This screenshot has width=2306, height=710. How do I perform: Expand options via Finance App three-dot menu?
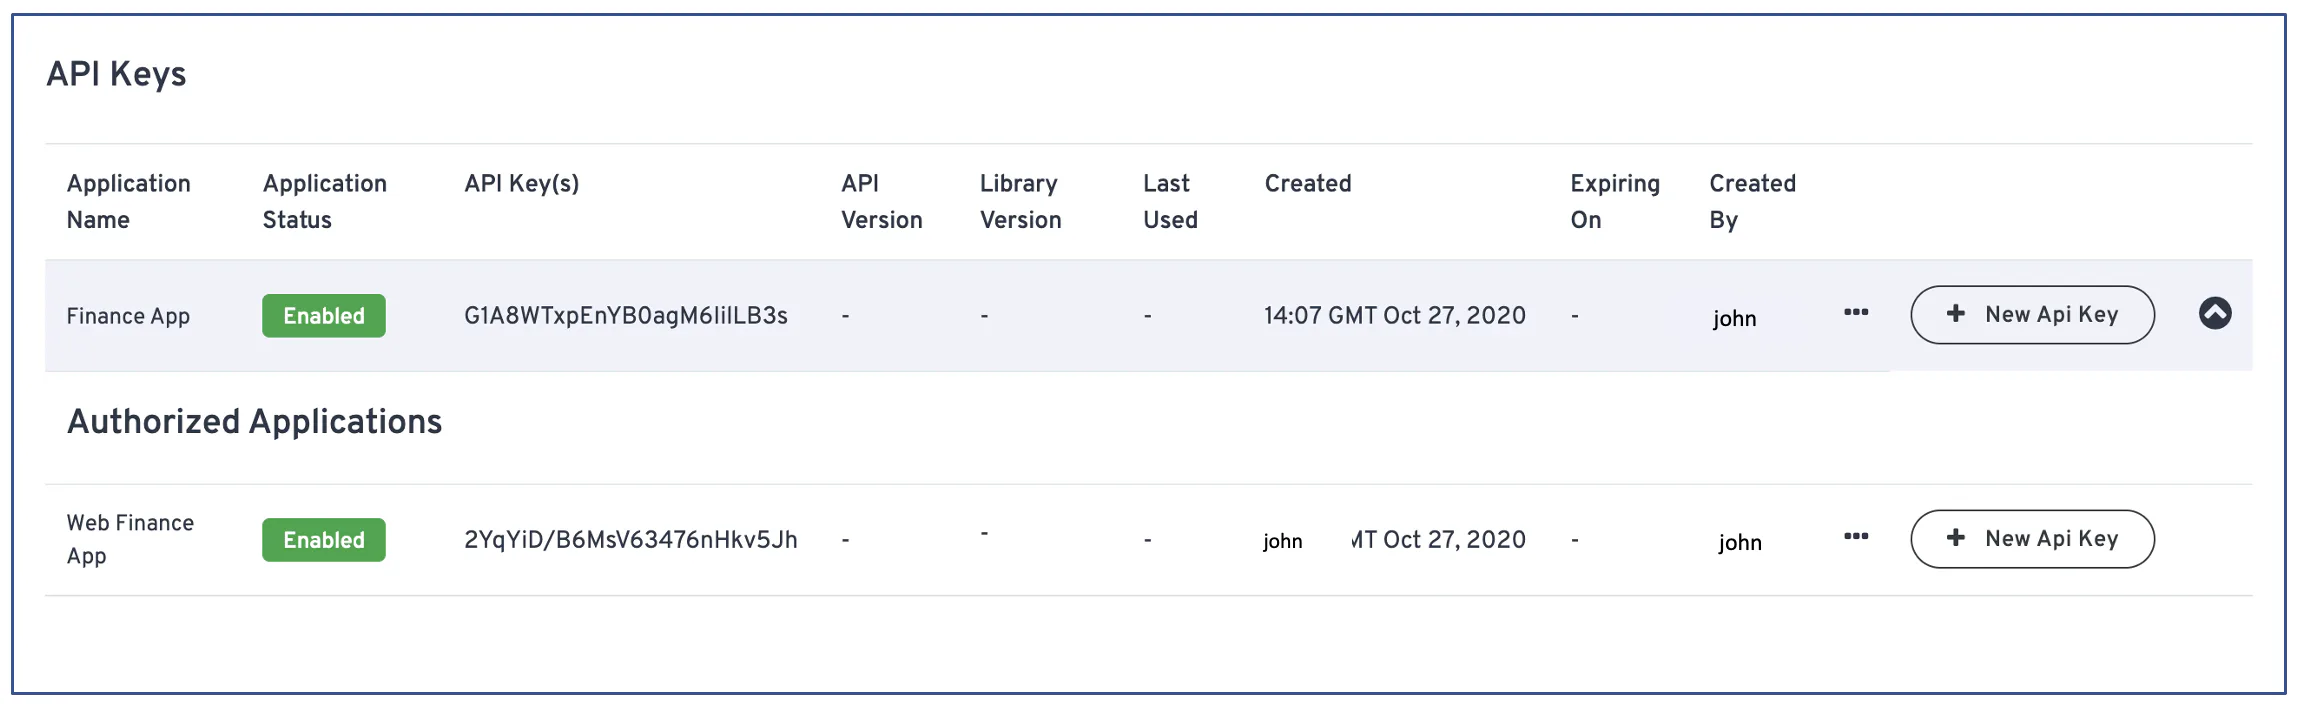point(1855,313)
